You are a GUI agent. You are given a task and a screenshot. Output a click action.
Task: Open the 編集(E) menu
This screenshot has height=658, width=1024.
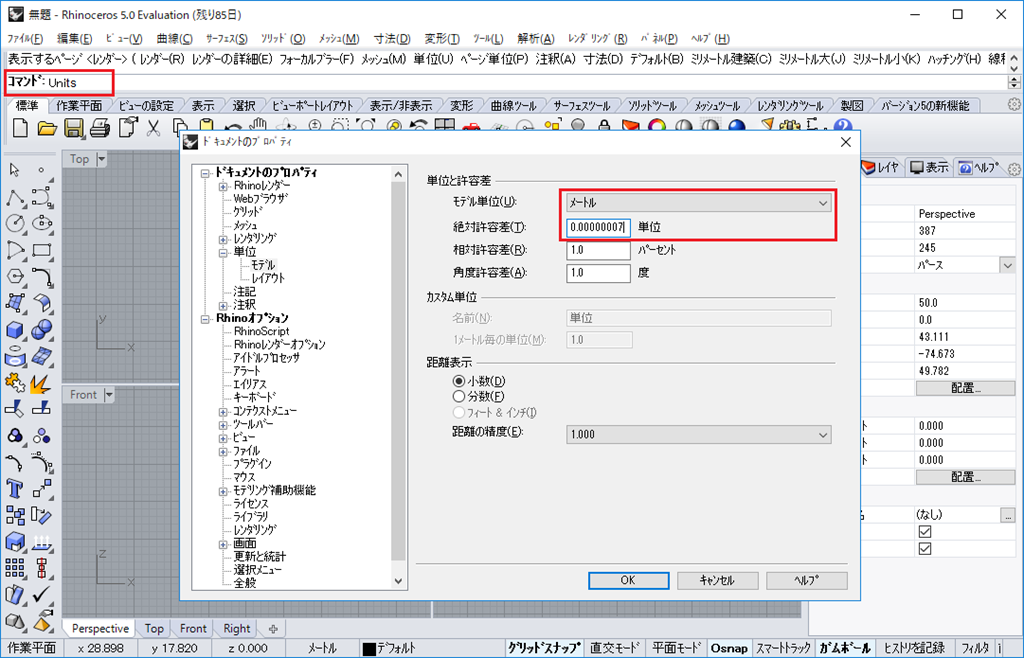(x=74, y=39)
